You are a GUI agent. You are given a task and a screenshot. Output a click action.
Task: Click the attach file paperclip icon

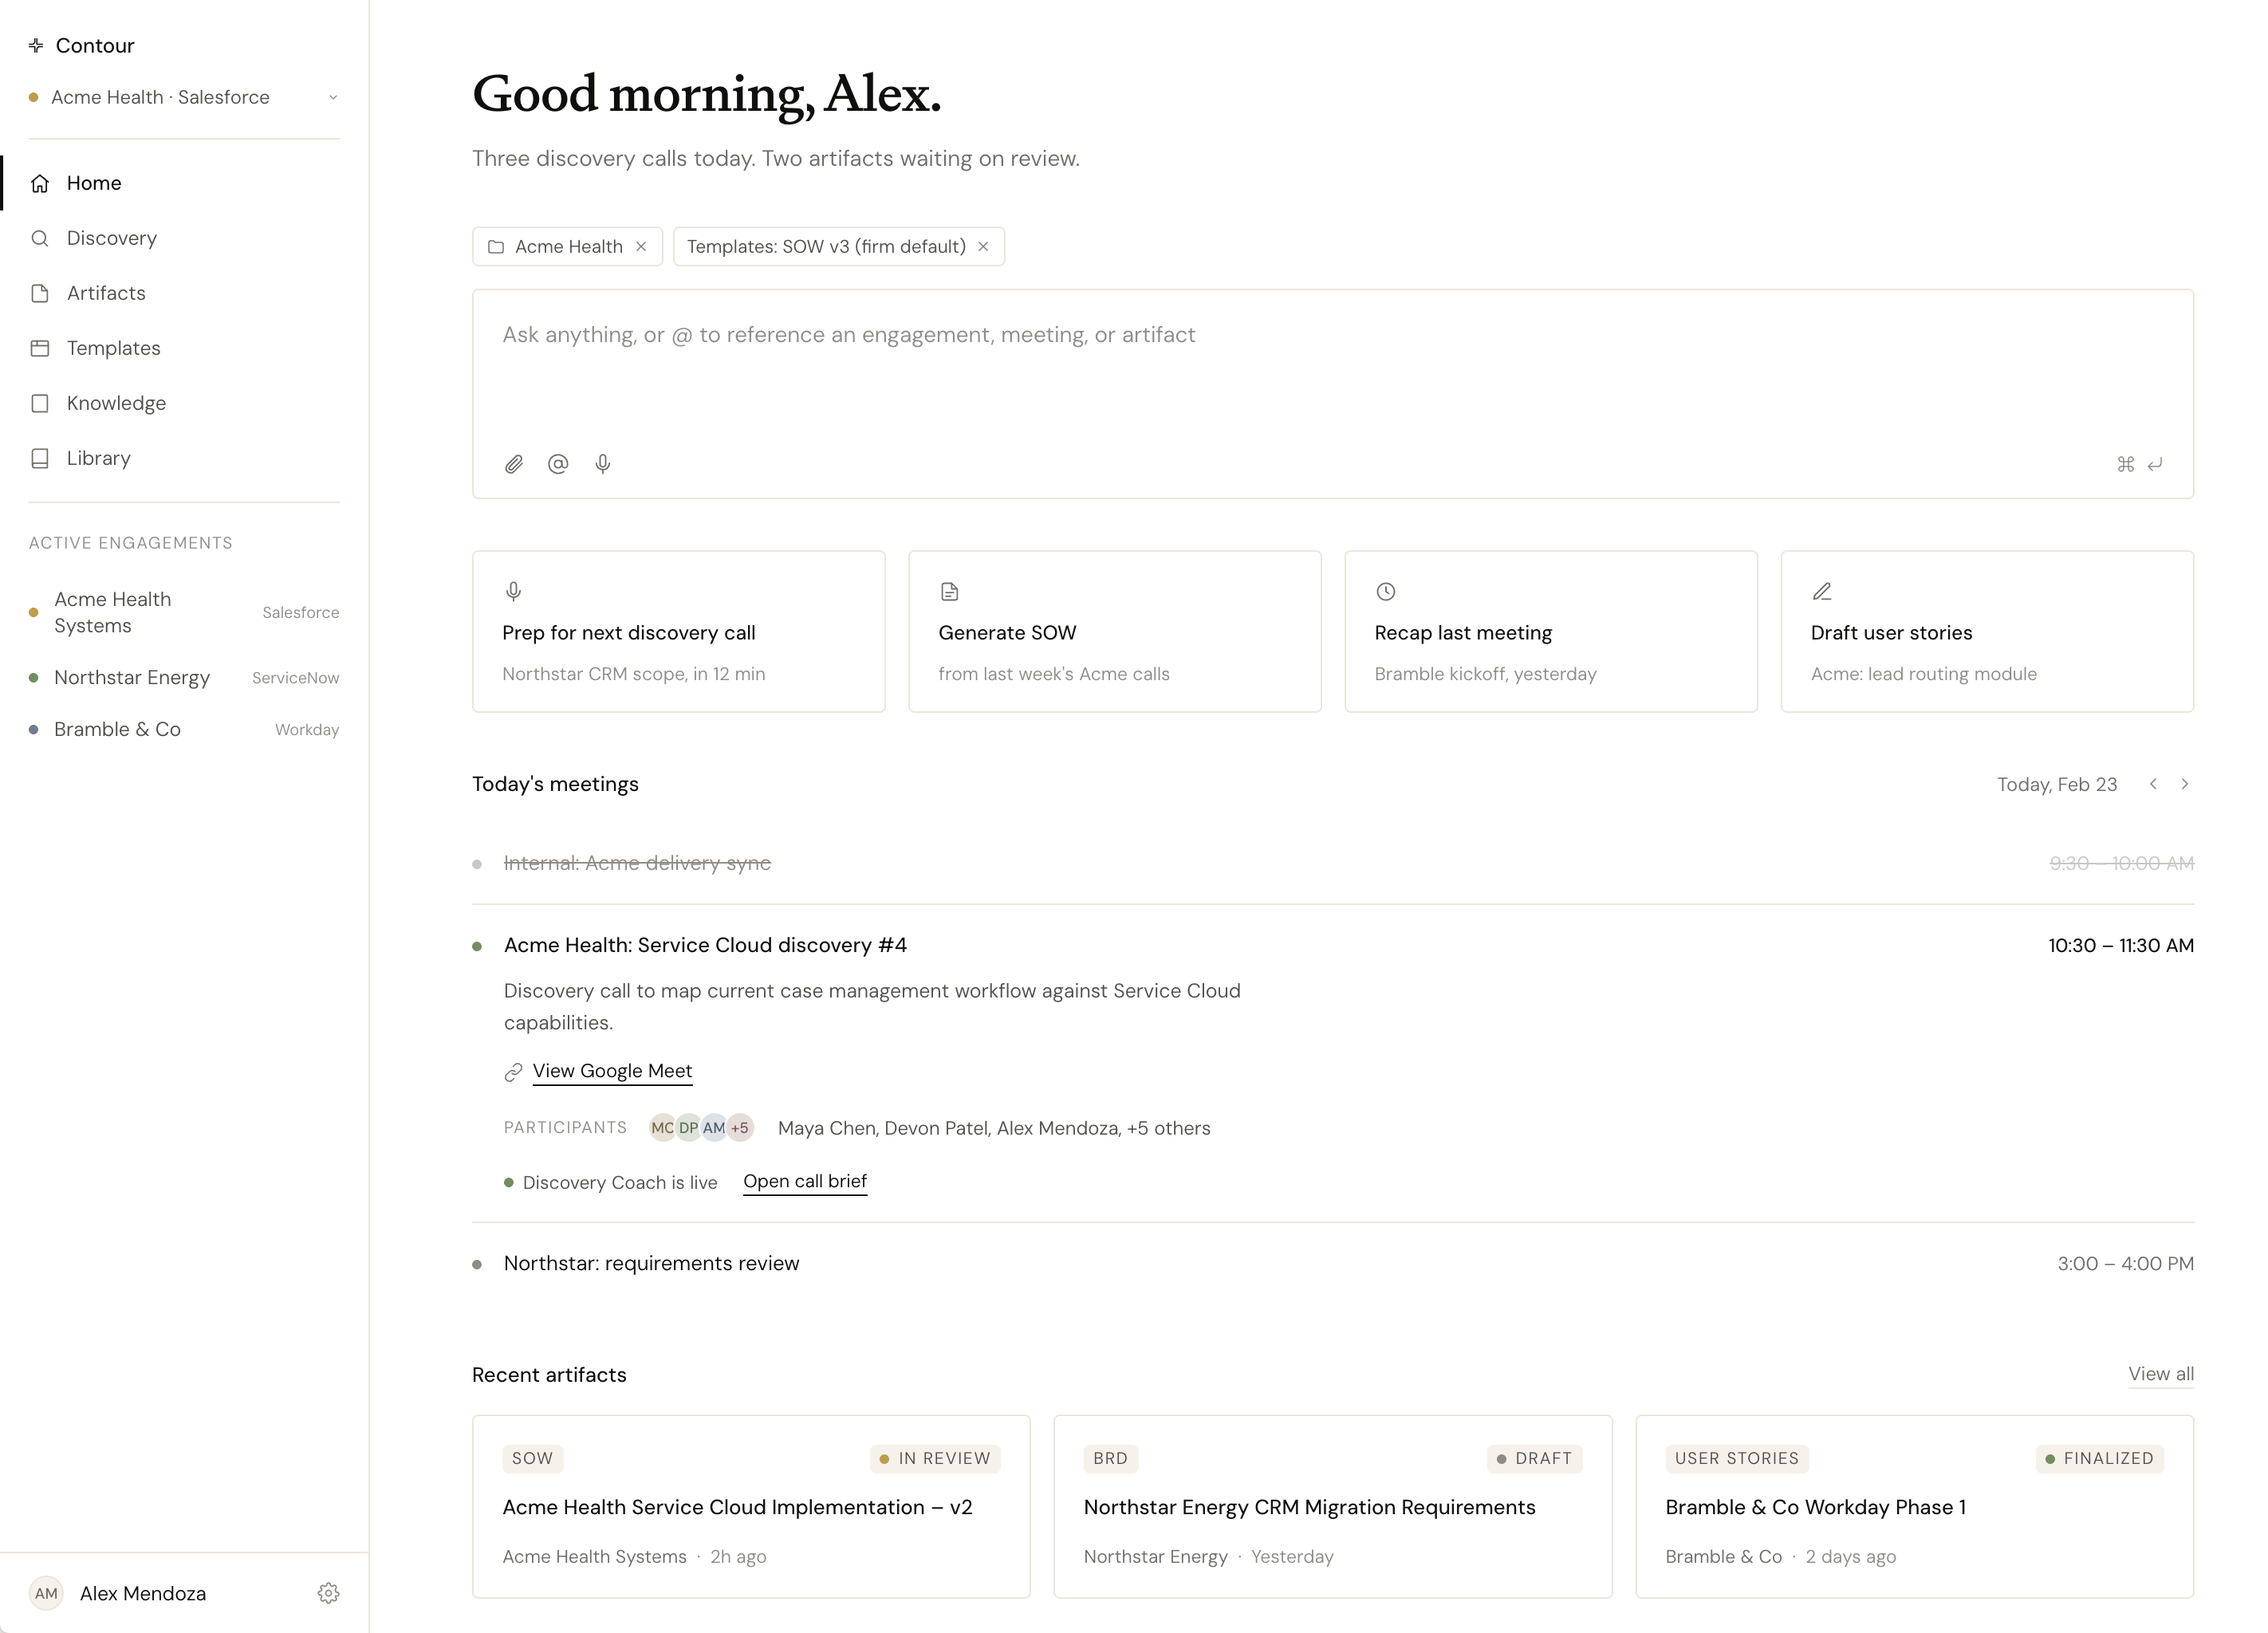click(514, 464)
